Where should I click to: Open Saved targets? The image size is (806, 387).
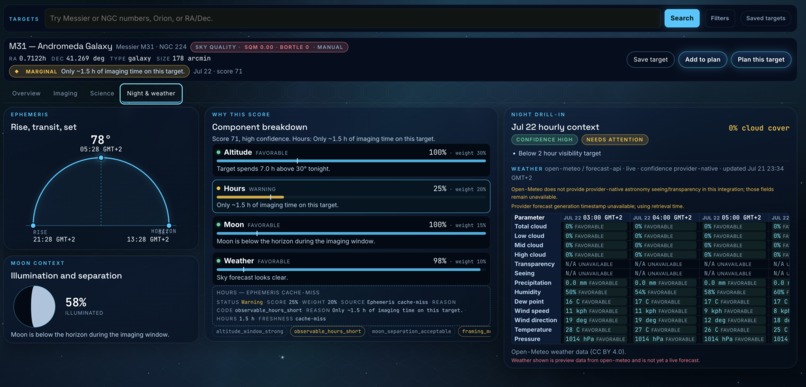(765, 19)
